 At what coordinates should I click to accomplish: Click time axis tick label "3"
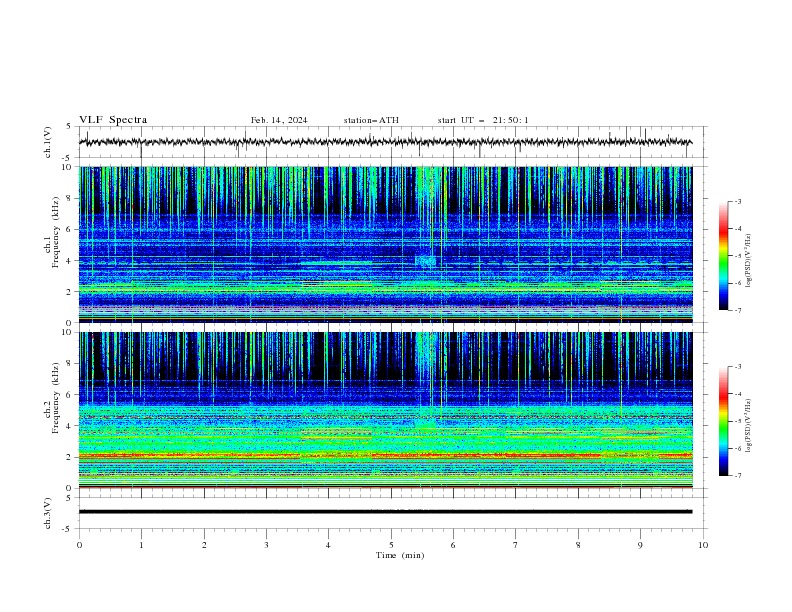(x=266, y=545)
